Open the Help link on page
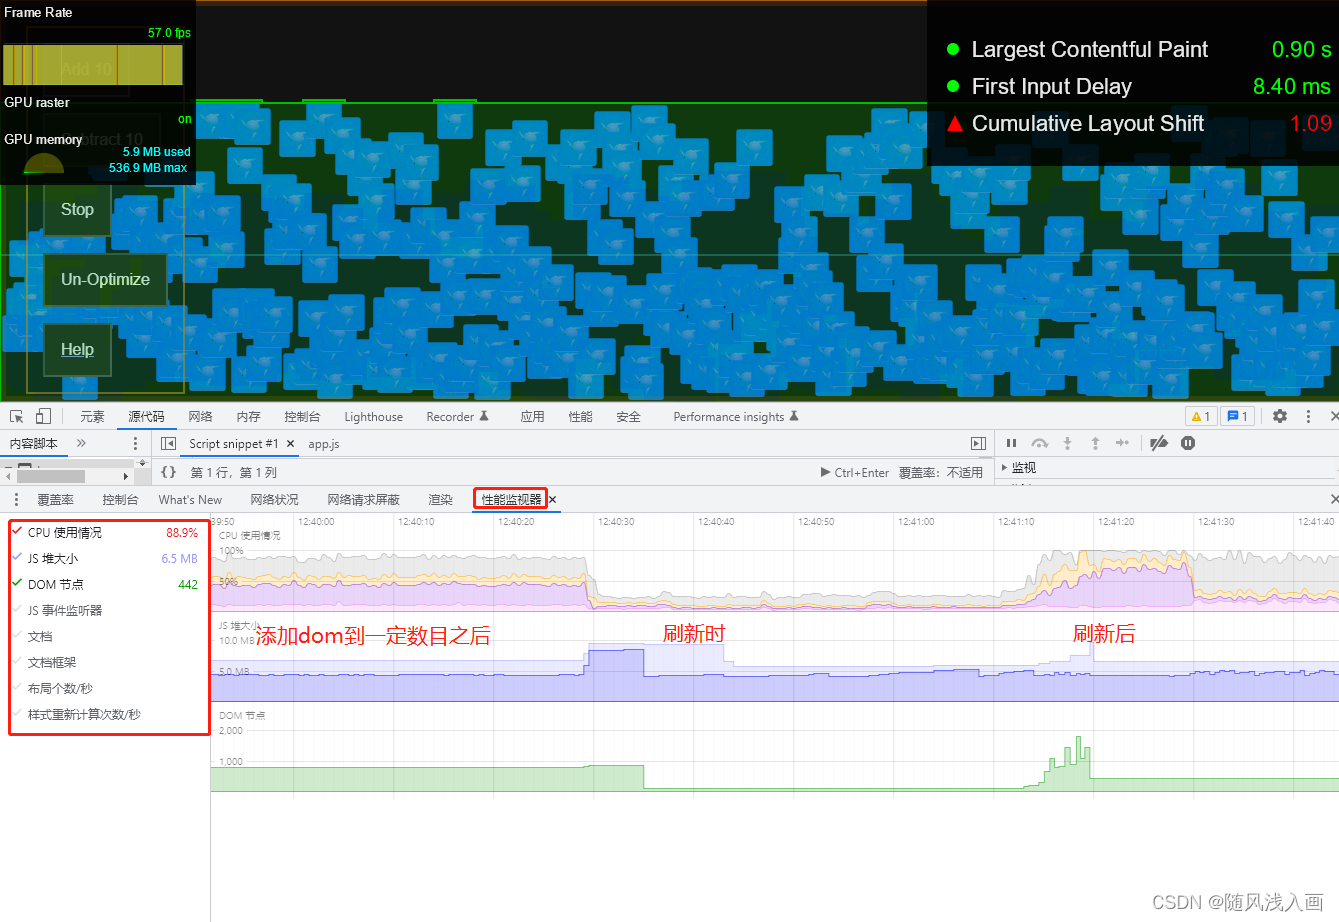Viewport: 1339px width, 922px height. (x=77, y=349)
